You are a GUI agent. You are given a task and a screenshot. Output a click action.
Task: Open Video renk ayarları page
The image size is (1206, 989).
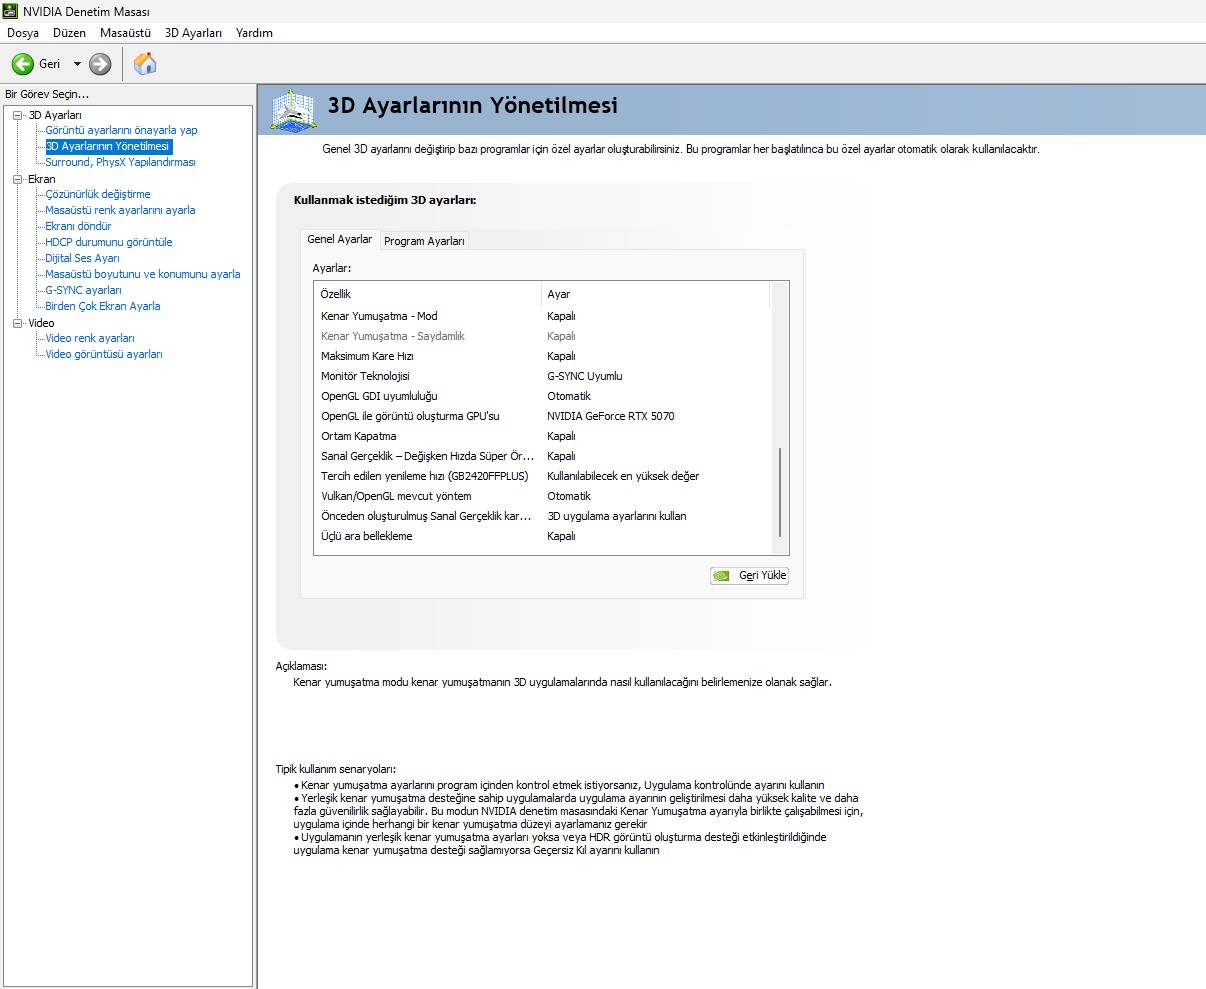click(90, 338)
